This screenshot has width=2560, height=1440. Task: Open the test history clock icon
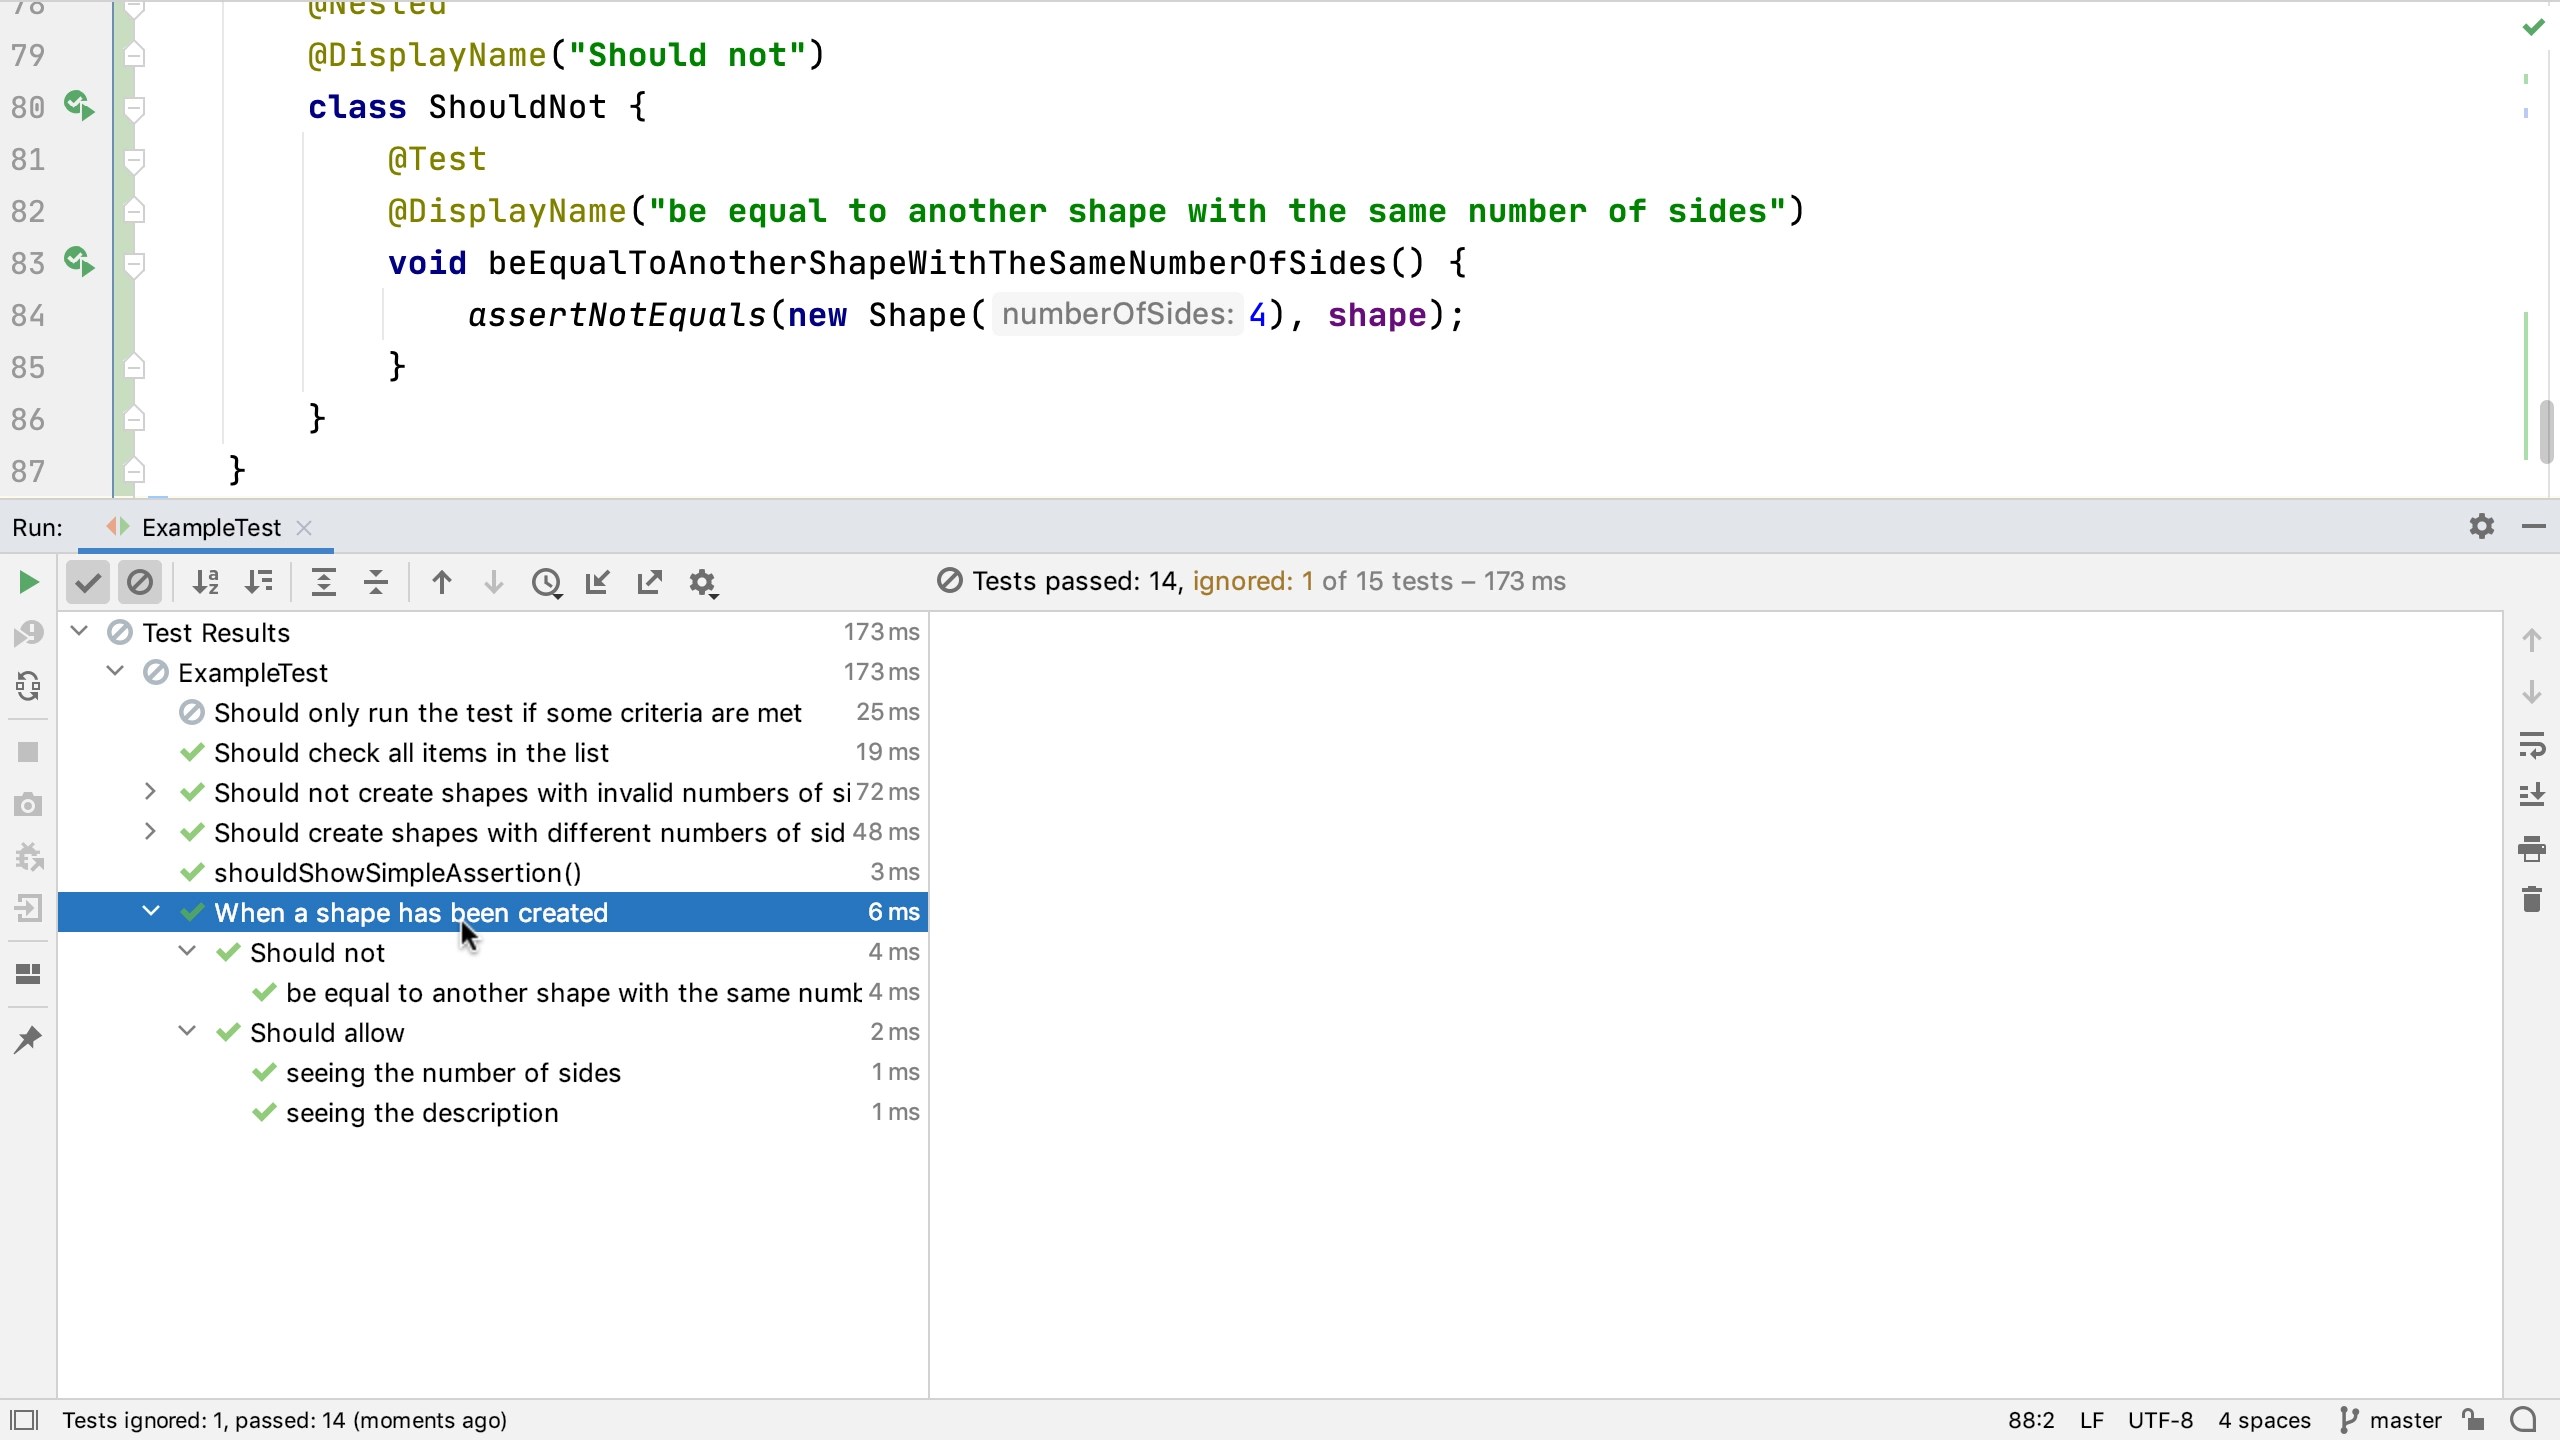[547, 582]
